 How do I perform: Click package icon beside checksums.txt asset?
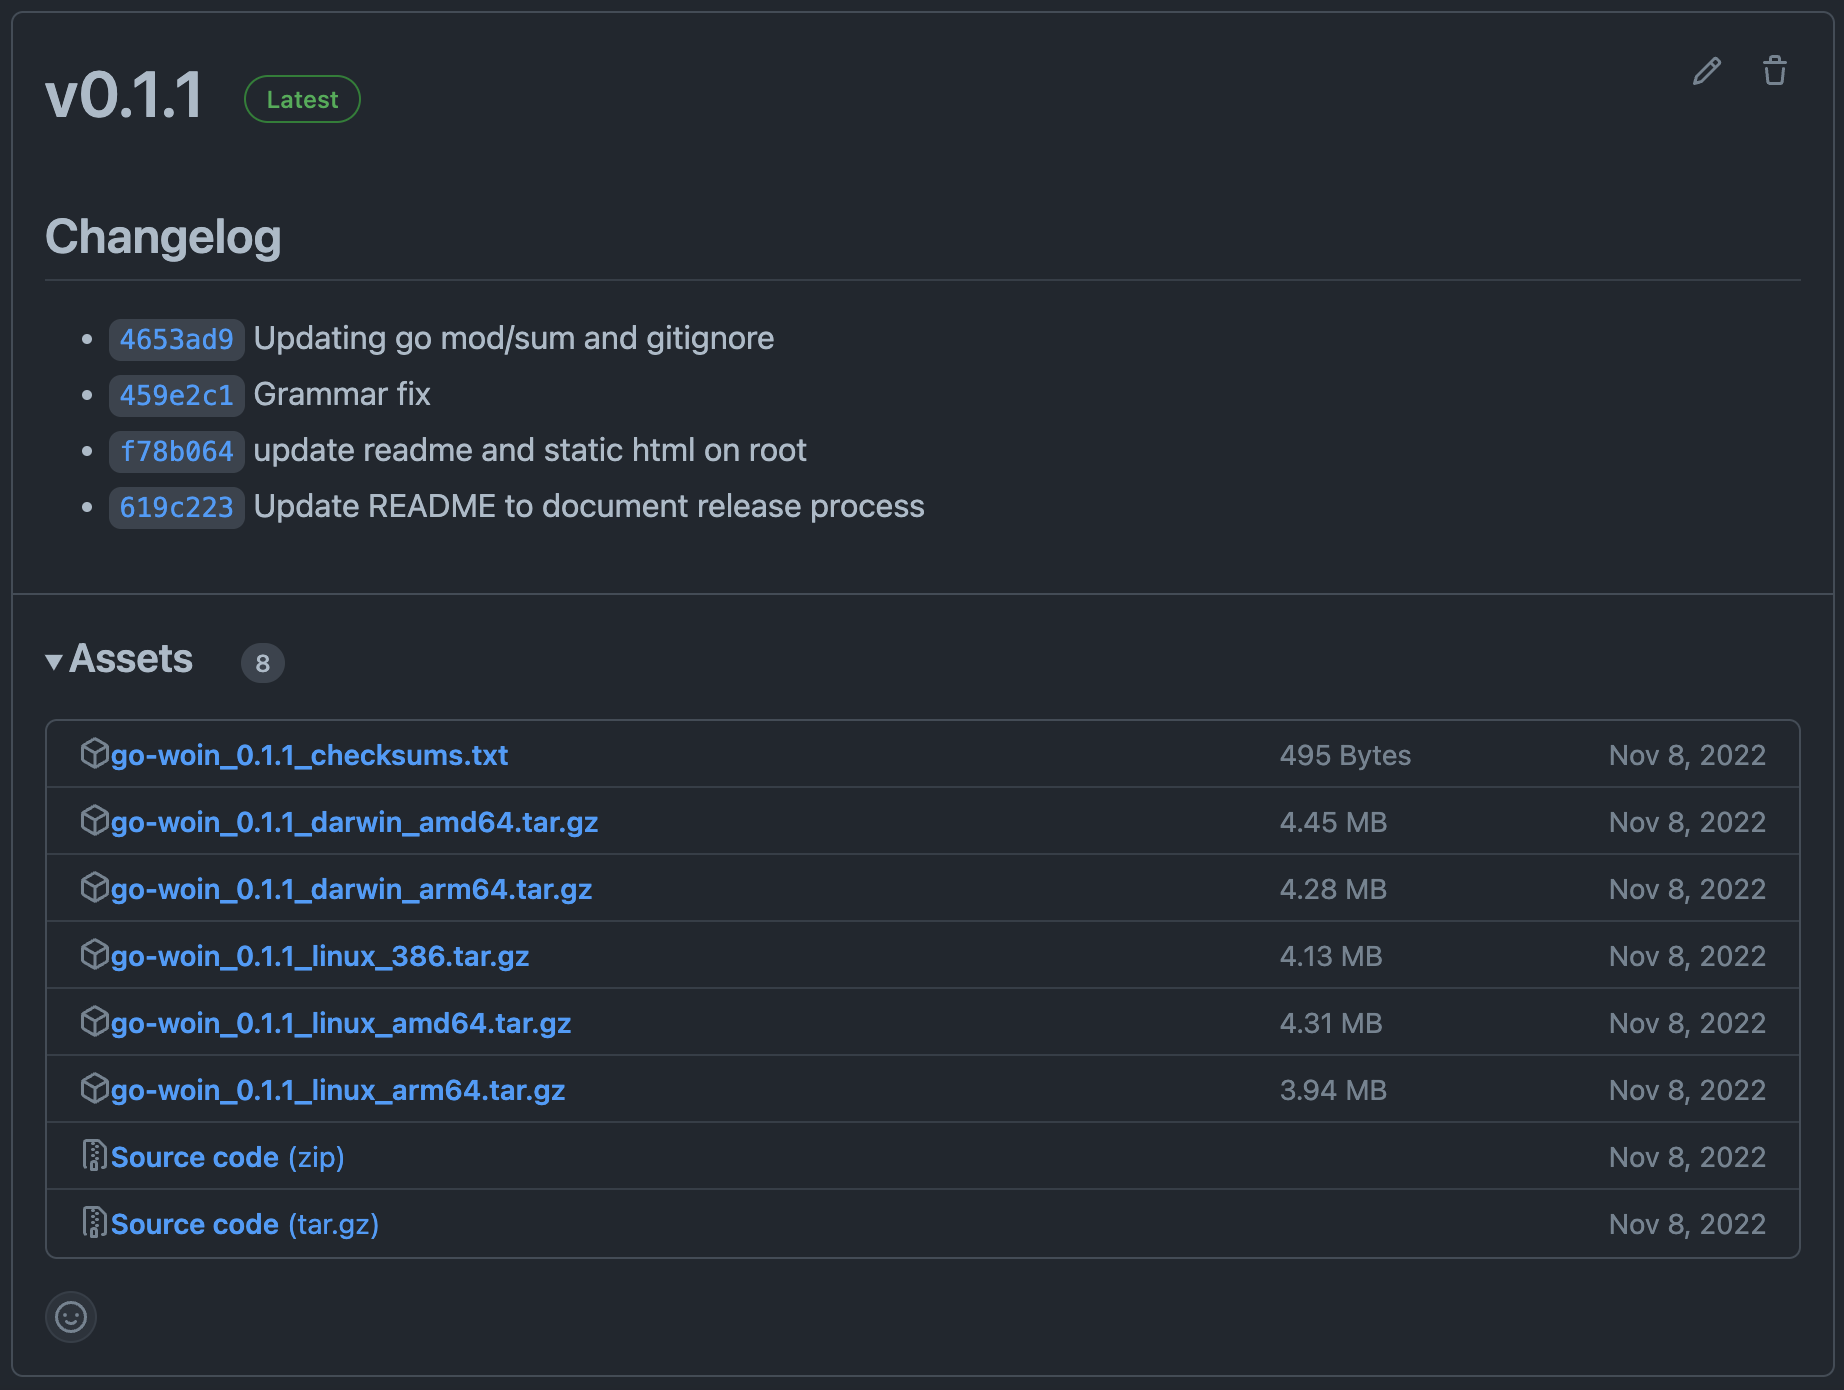(94, 753)
